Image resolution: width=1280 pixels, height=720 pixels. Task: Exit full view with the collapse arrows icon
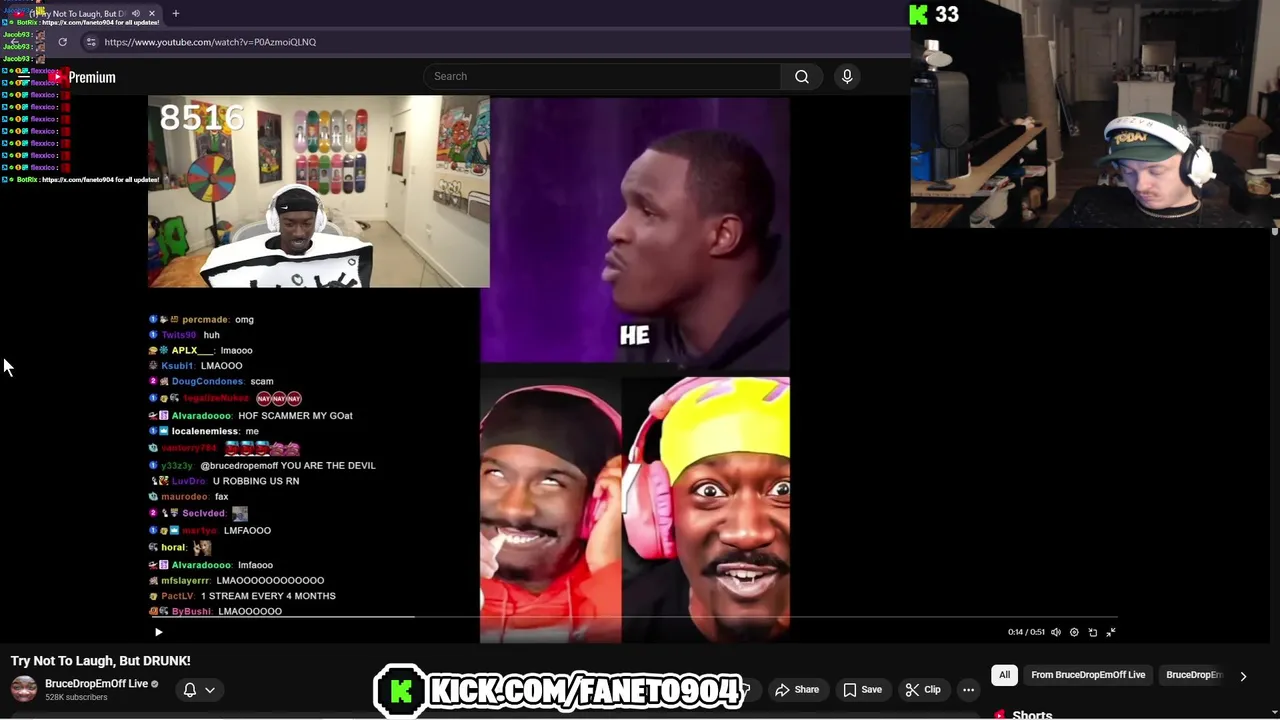click(x=1111, y=632)
